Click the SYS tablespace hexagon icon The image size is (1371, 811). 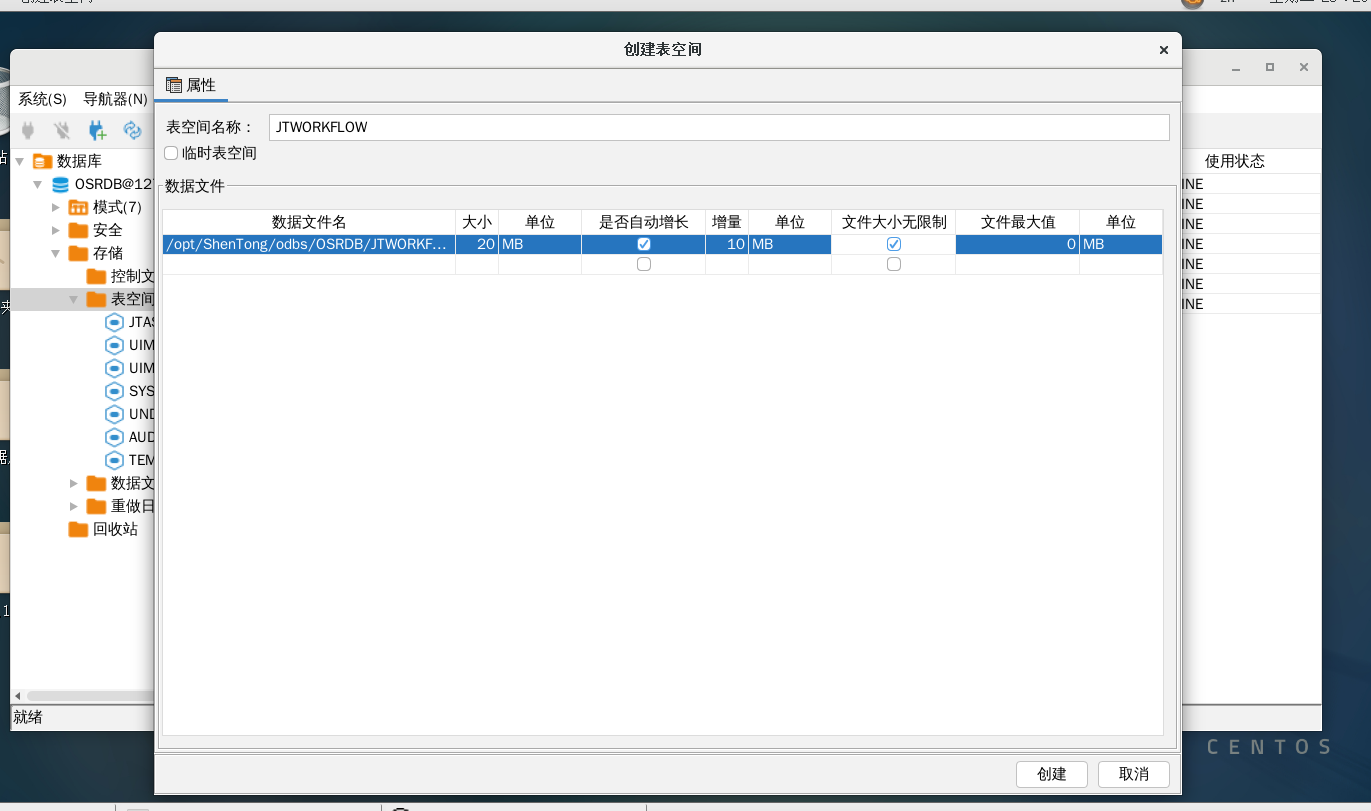coord(114,391)
